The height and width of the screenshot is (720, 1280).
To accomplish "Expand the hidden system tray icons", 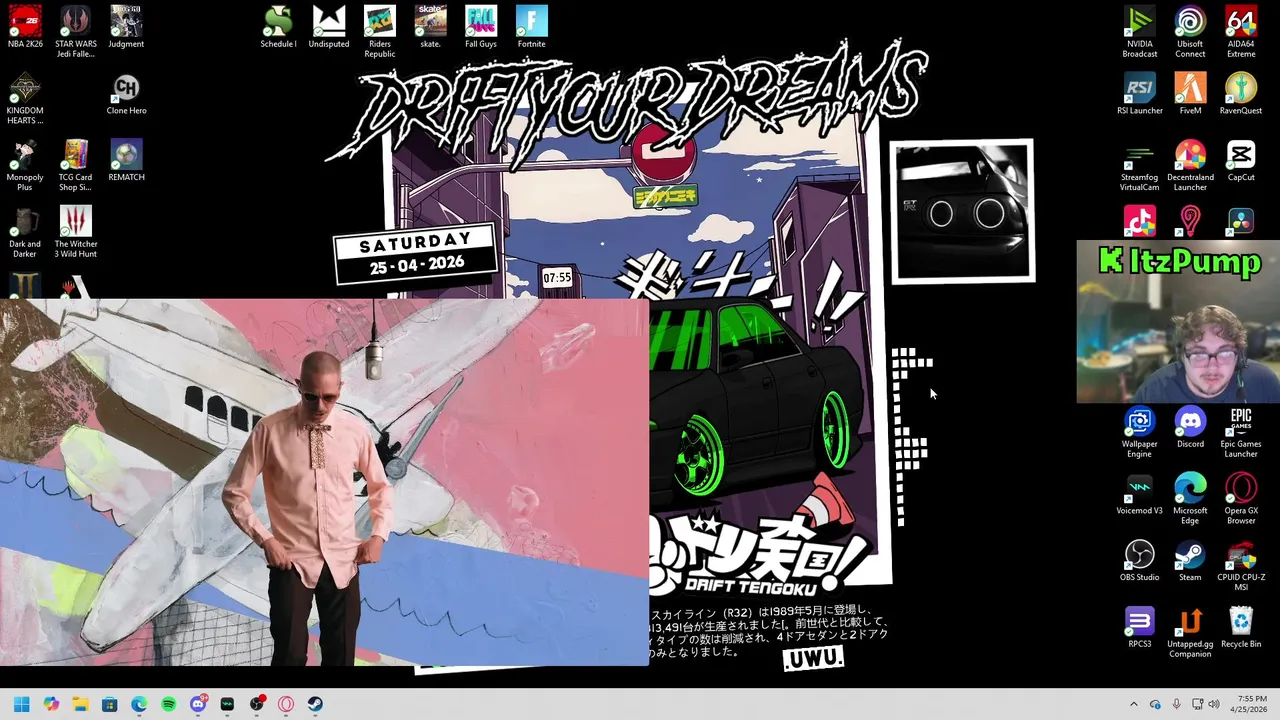I will point(1133,704).
